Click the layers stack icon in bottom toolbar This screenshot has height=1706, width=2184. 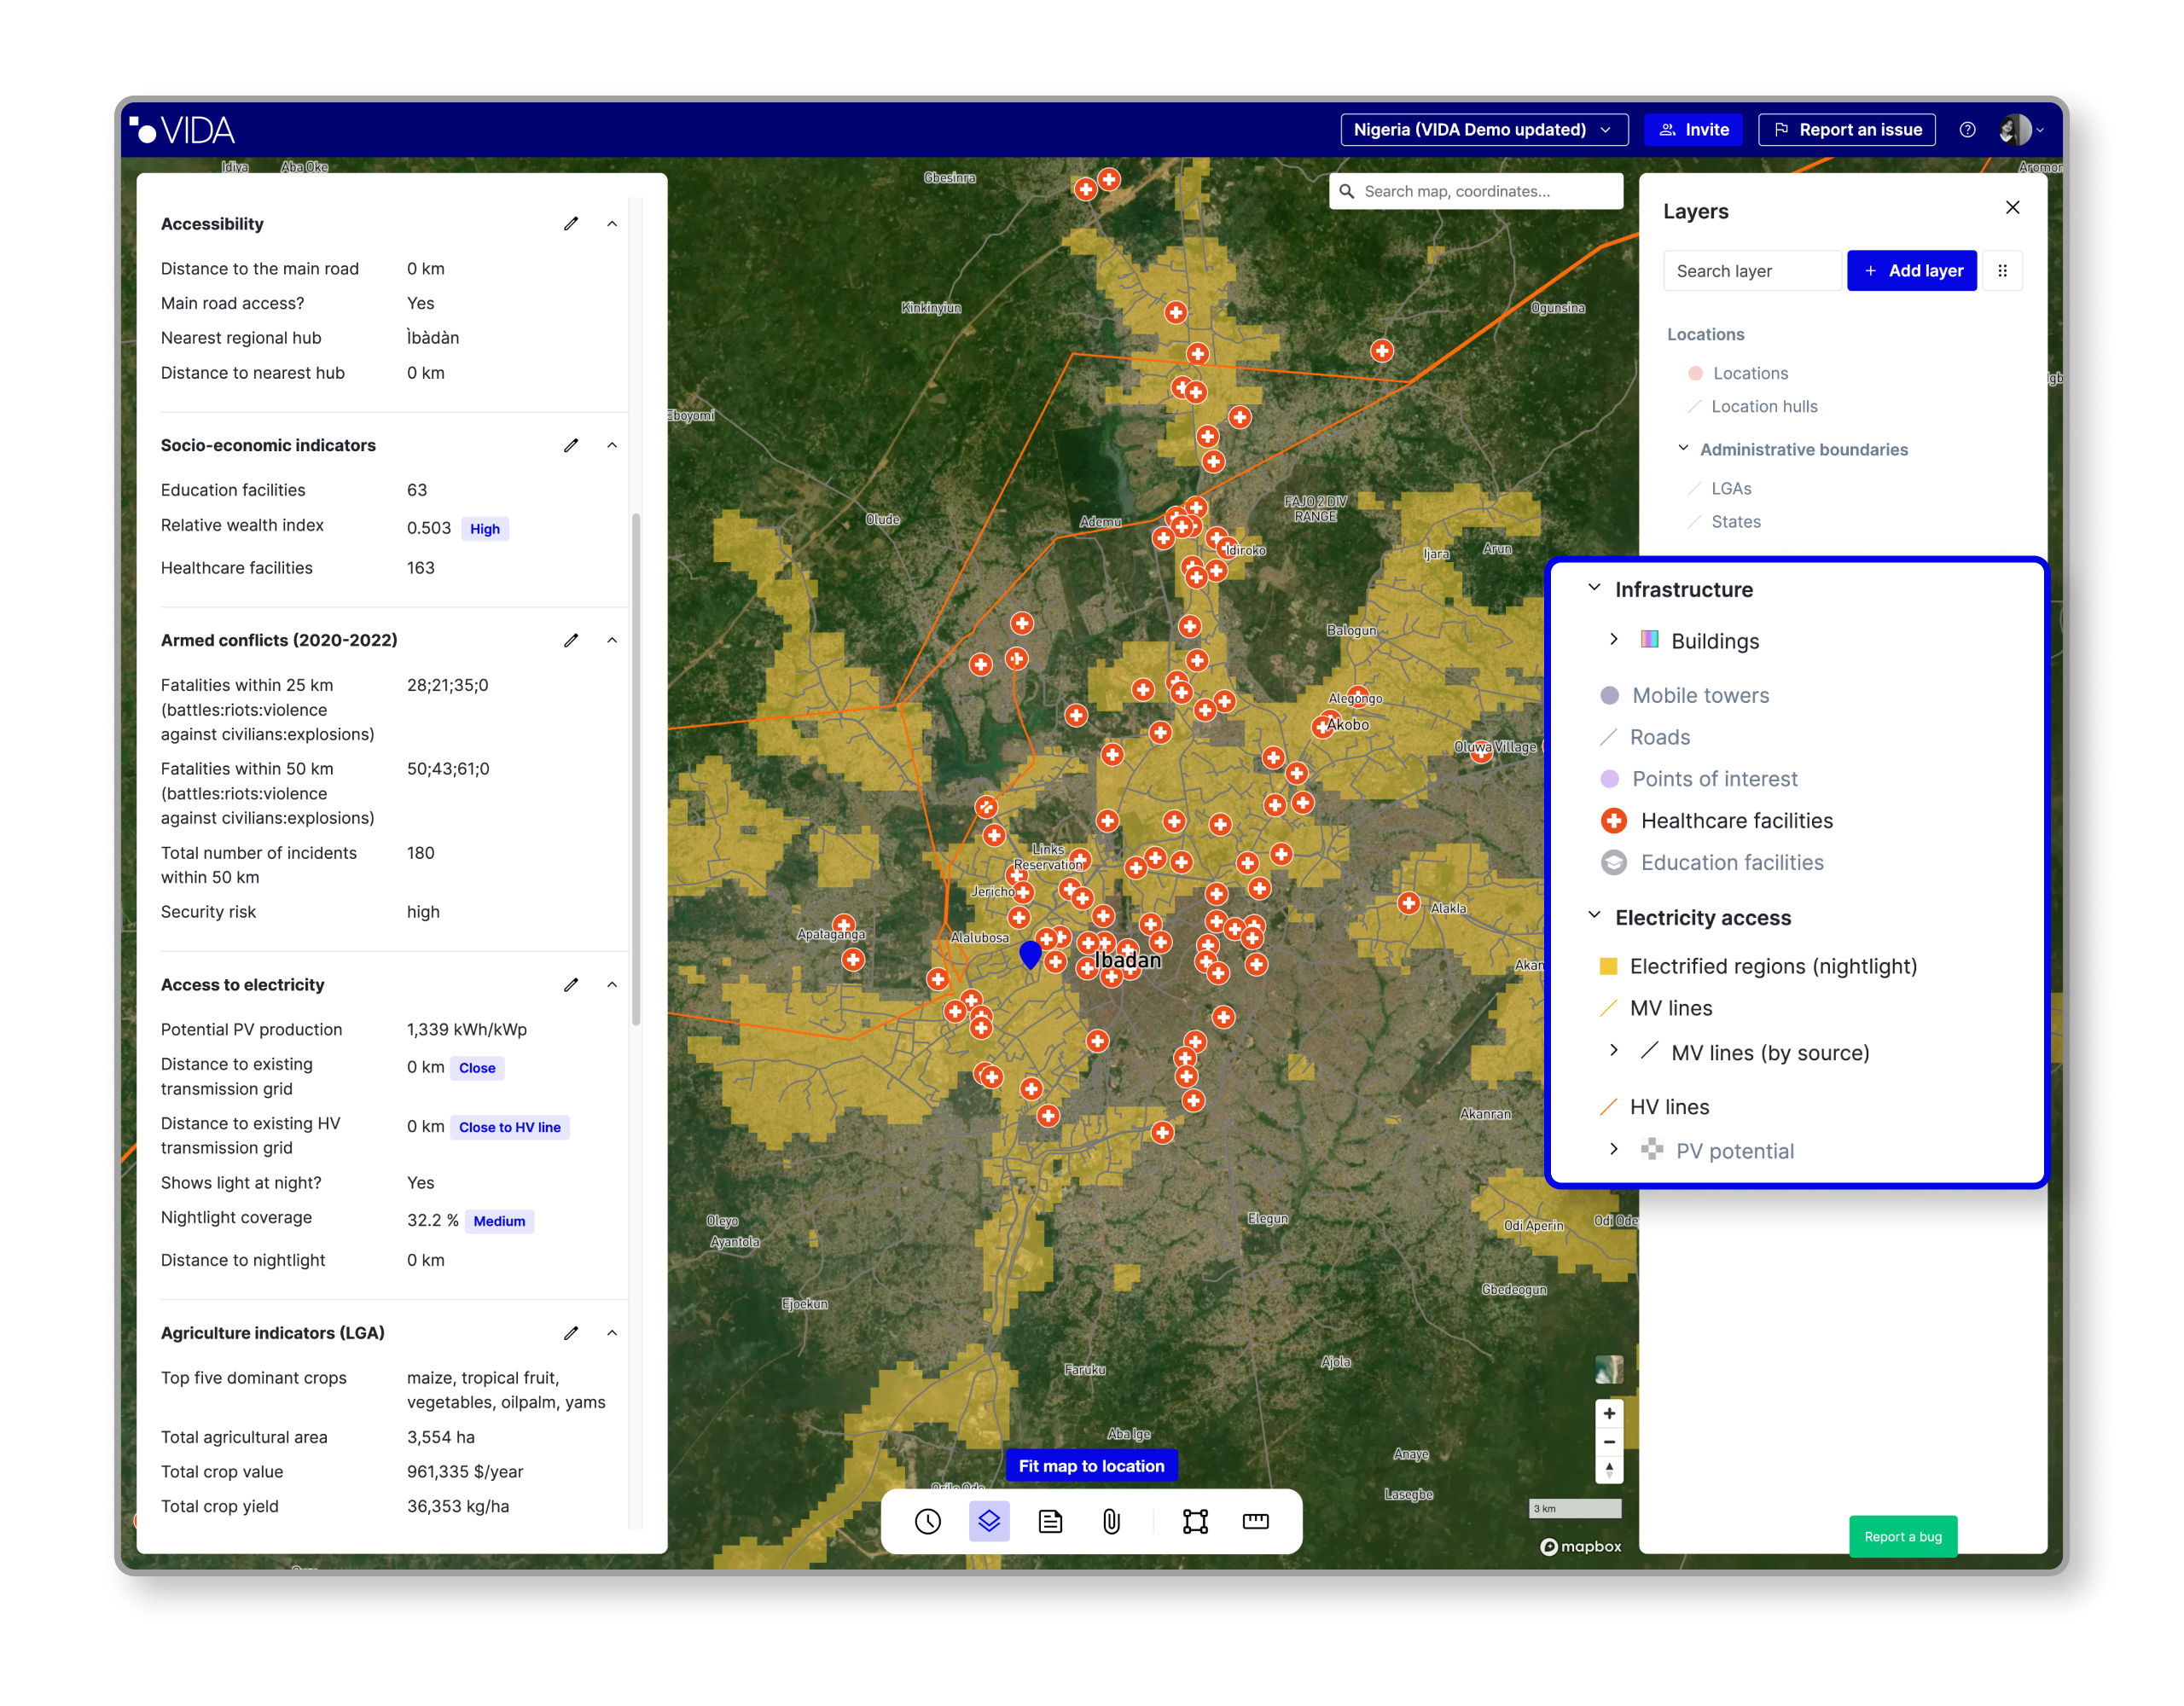pyautogui.click(x=989, y=1521)
